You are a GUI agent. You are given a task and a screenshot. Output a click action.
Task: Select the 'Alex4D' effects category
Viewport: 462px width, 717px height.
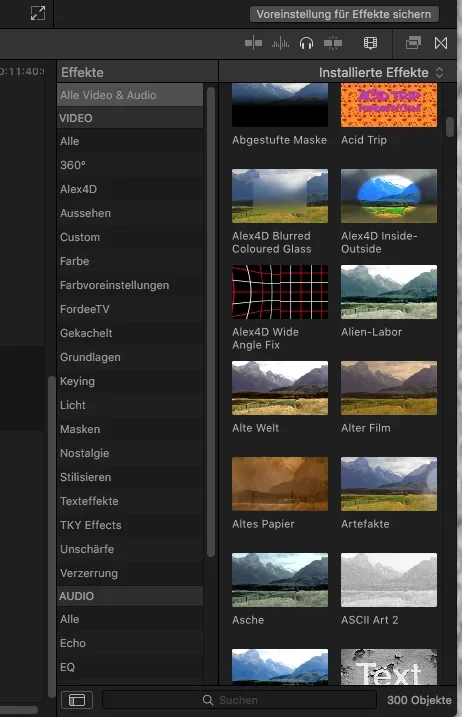[x=130, y=189]
